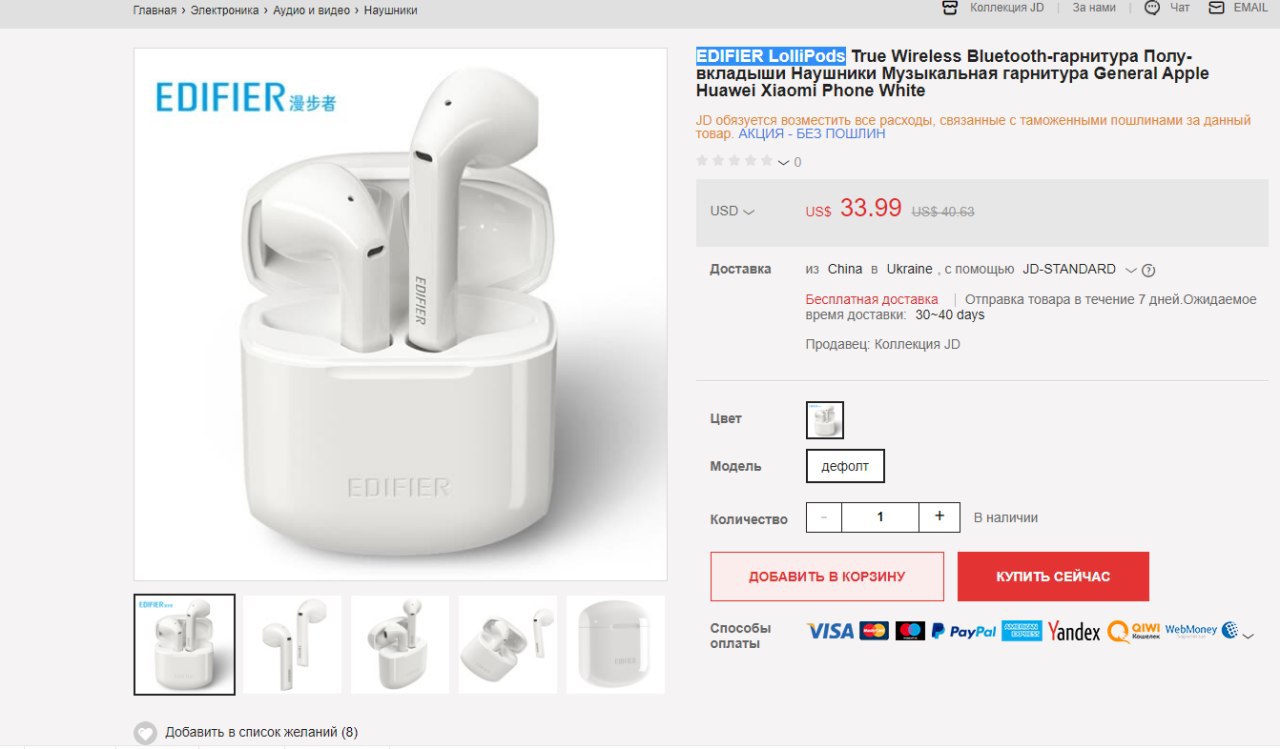
Task: Select the Visa payment logo
Action: (x=830, y=631)
